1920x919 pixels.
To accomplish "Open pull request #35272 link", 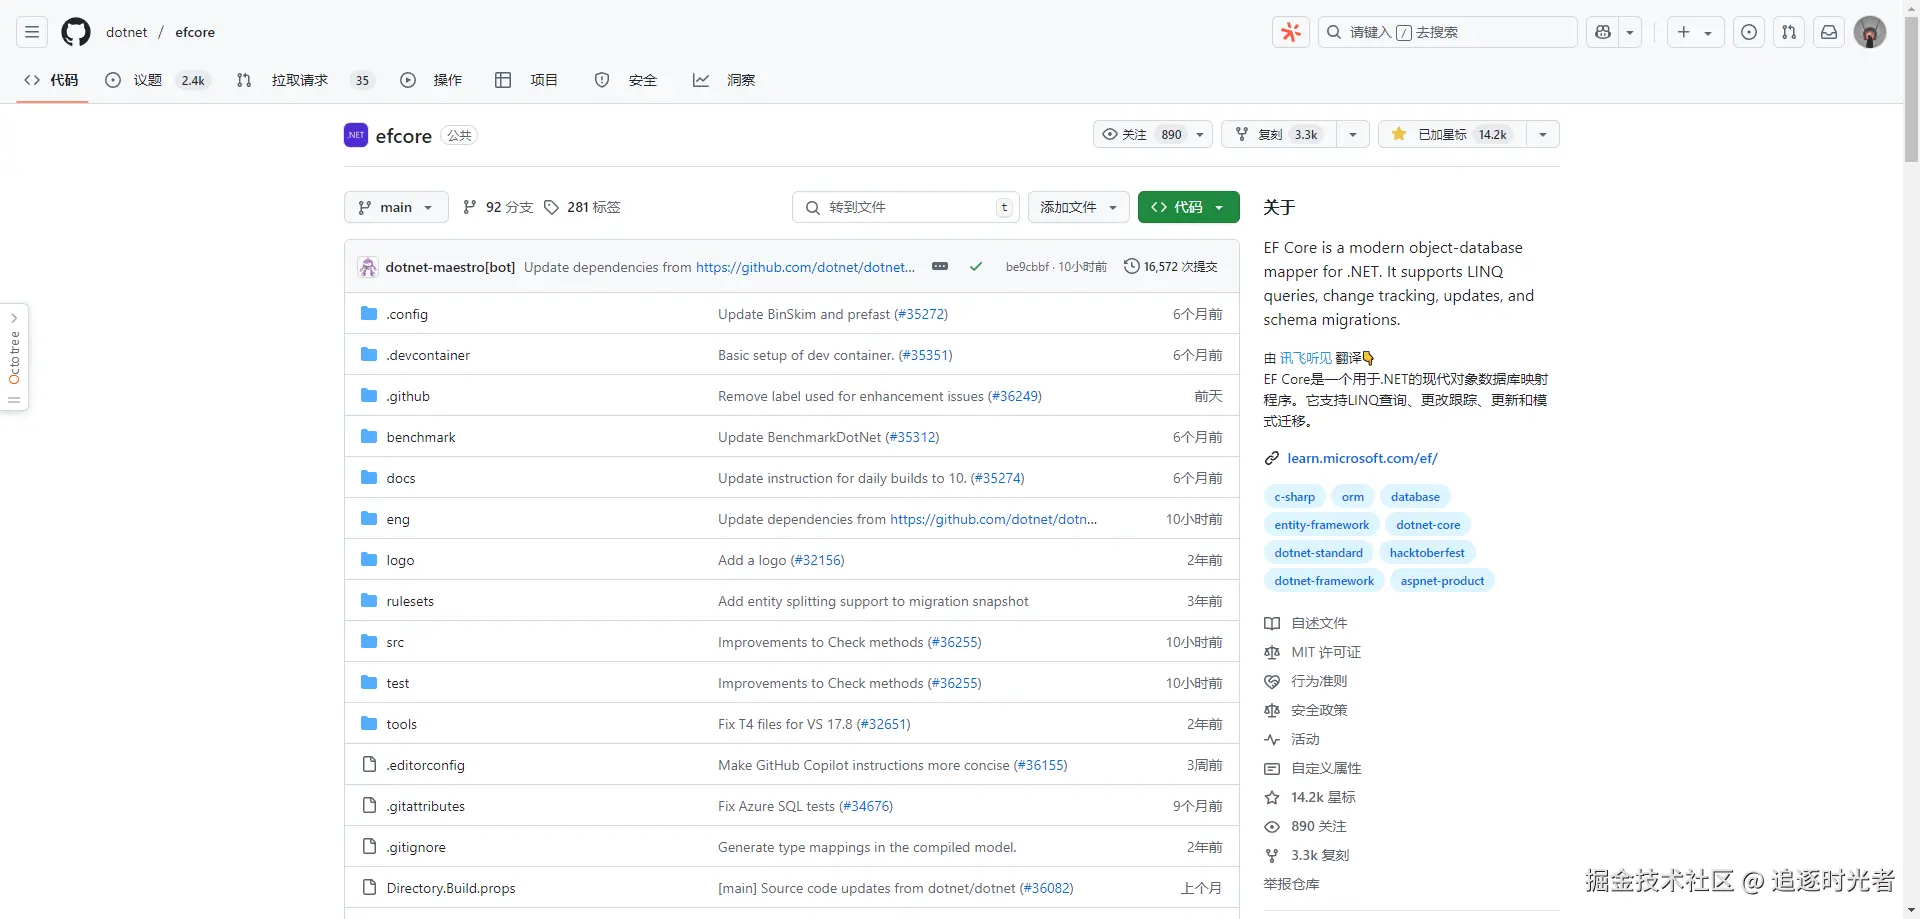I will [921, 314].
